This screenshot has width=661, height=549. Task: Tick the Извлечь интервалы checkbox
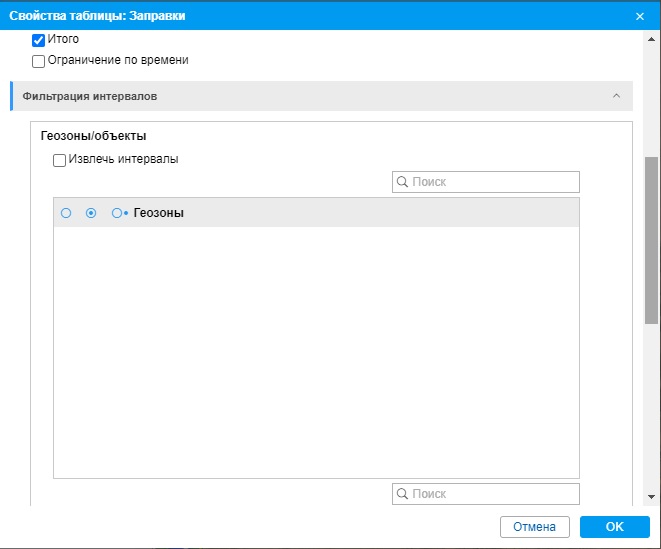[60, 160]
